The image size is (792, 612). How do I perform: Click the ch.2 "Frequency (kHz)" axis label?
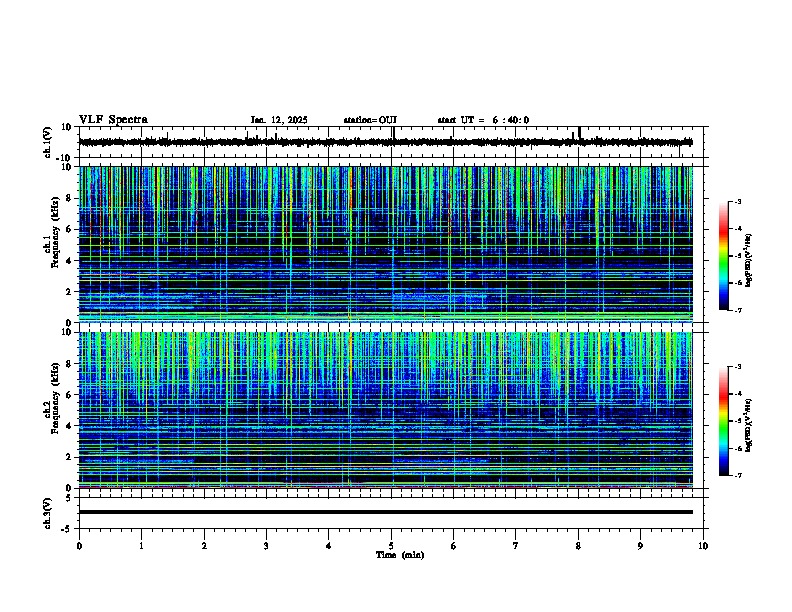pyautogui.click(x=55, y=398)
